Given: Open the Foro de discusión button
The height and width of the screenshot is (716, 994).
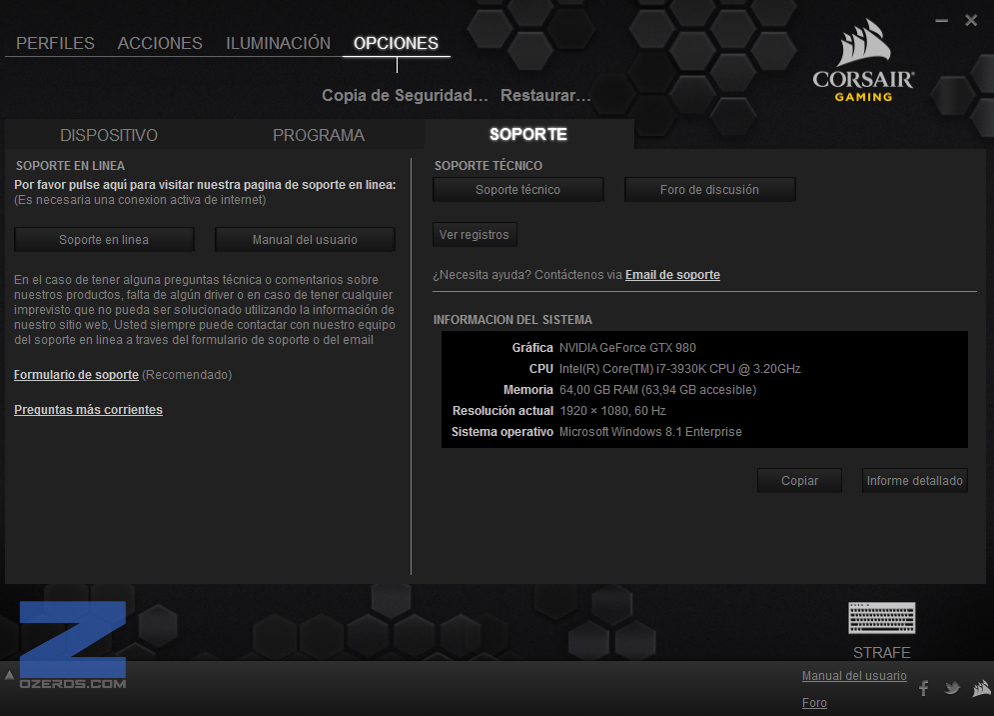Looking at the screenshot, I should point(709,190).
